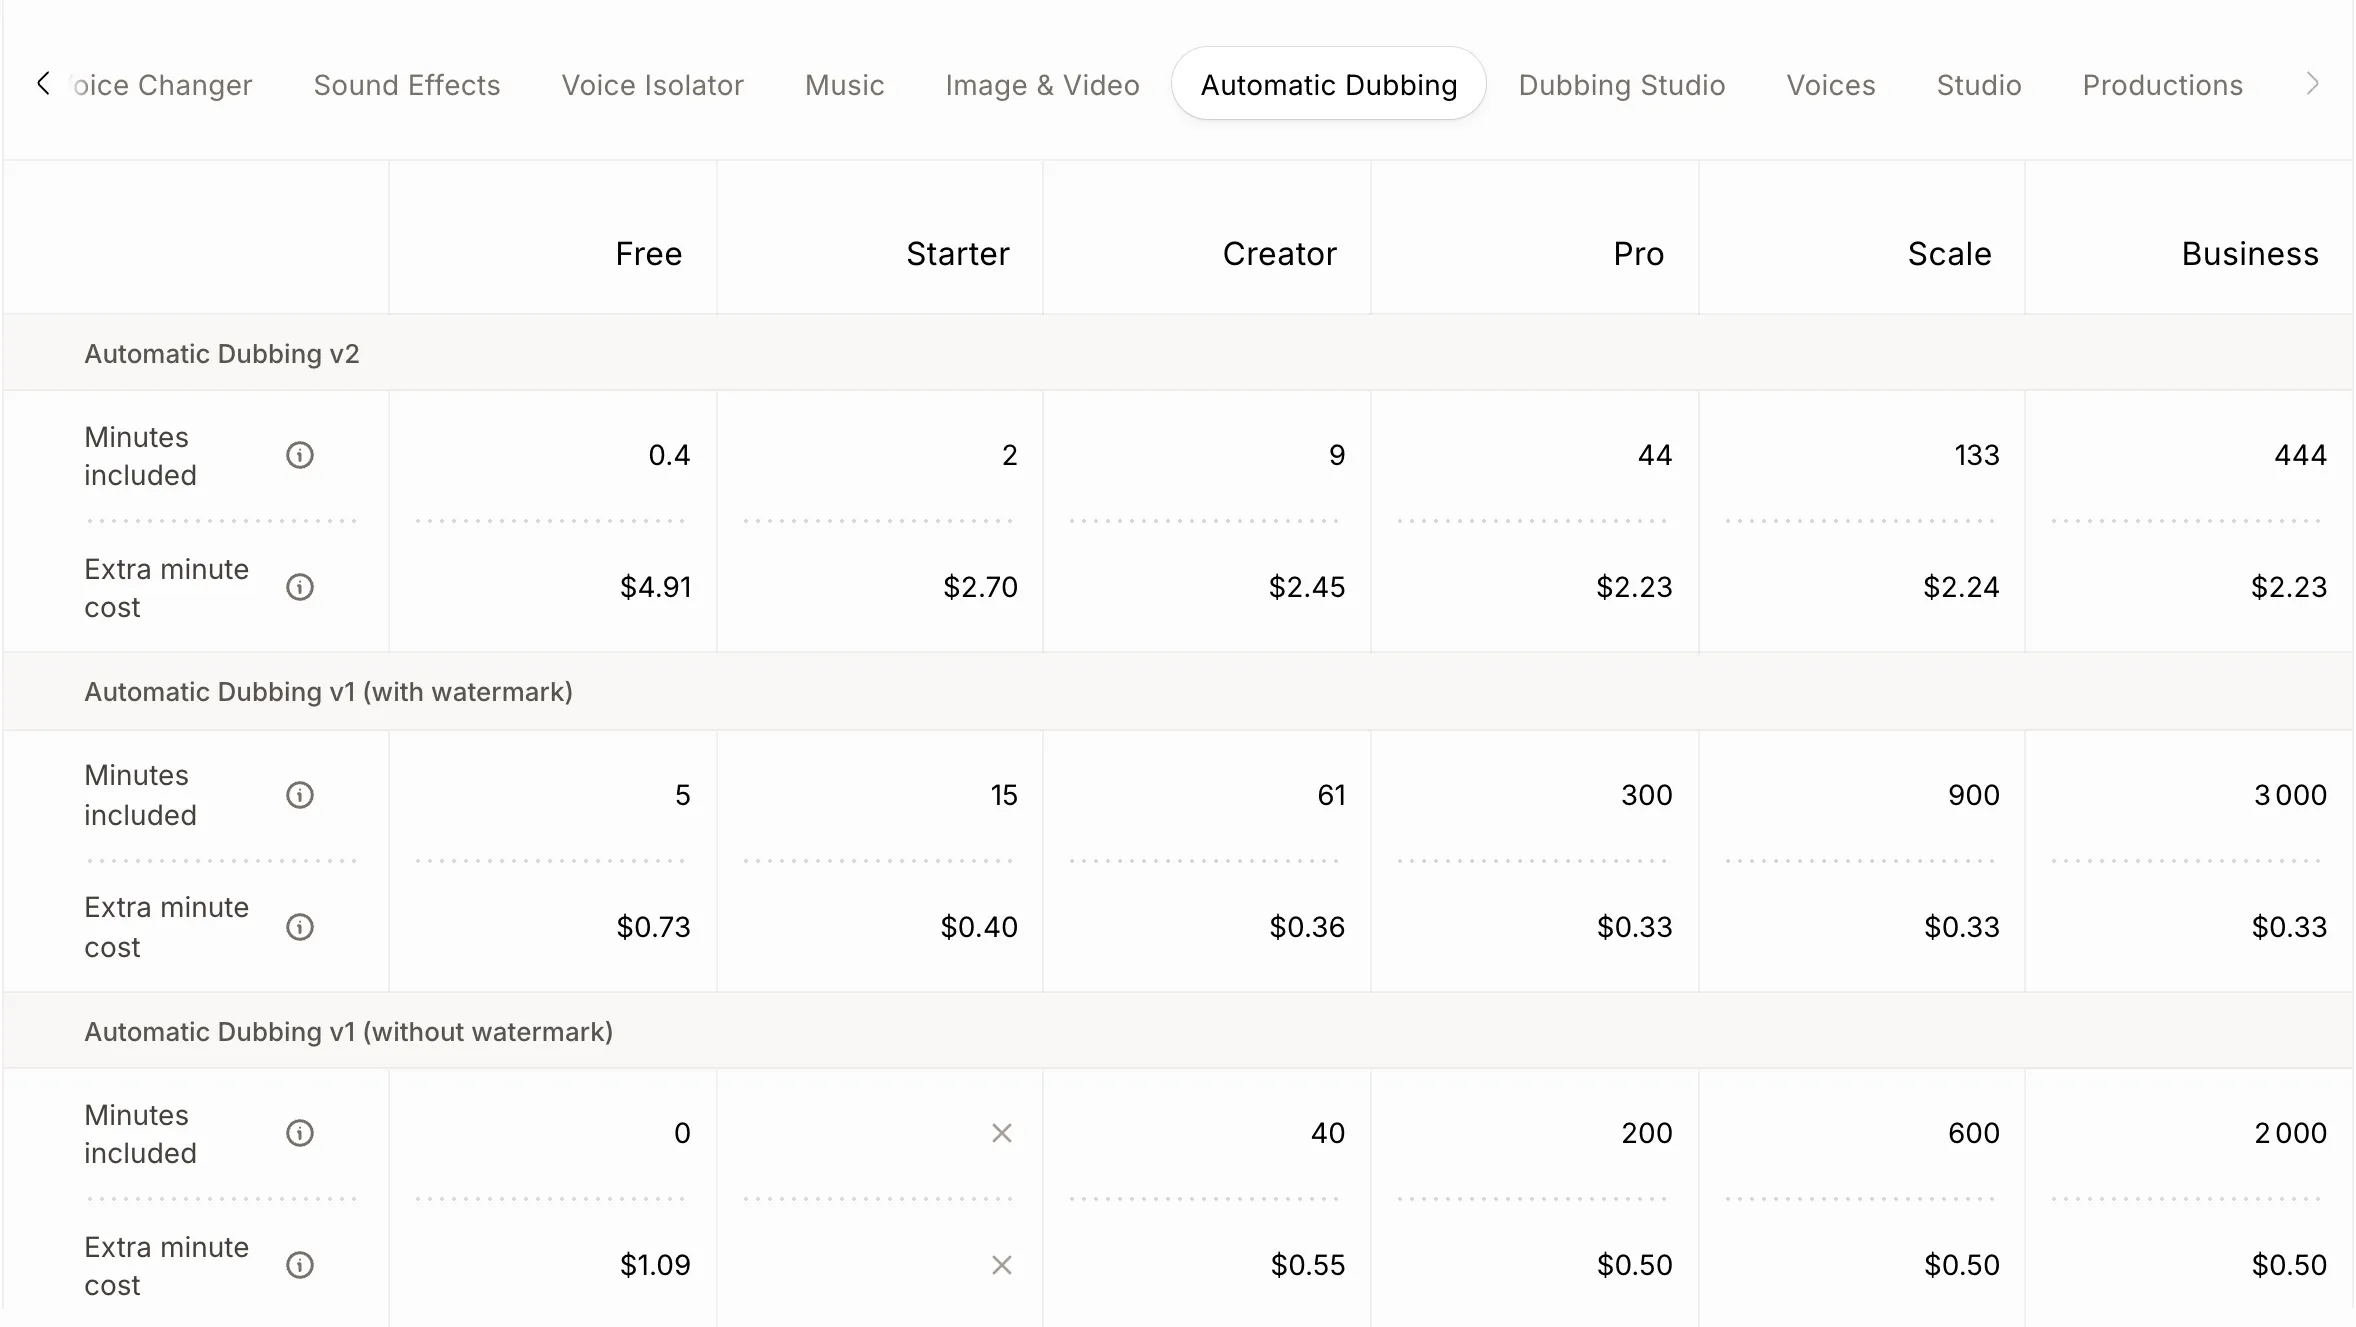Viewport: 2356px width, 1327px height.
Task: Open the Voices tab
Action: click(1831, 85)
